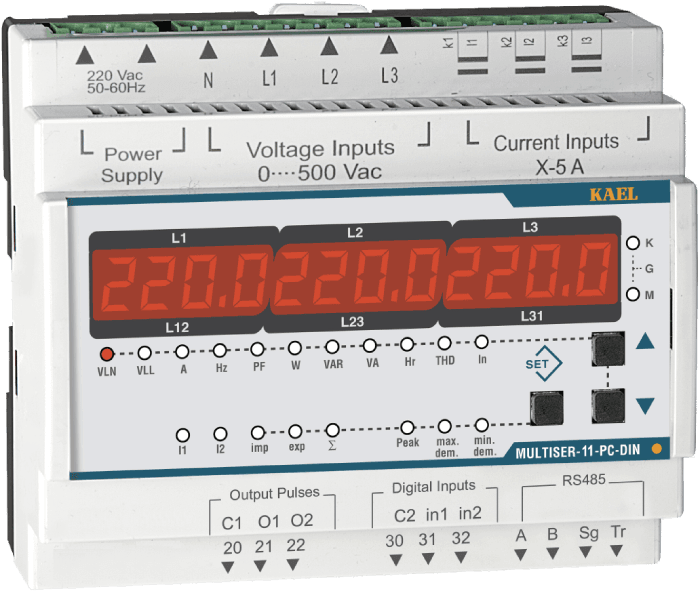
Task: Click the W indicator LED
Action: pyautogui.click(x=295, y=348)
